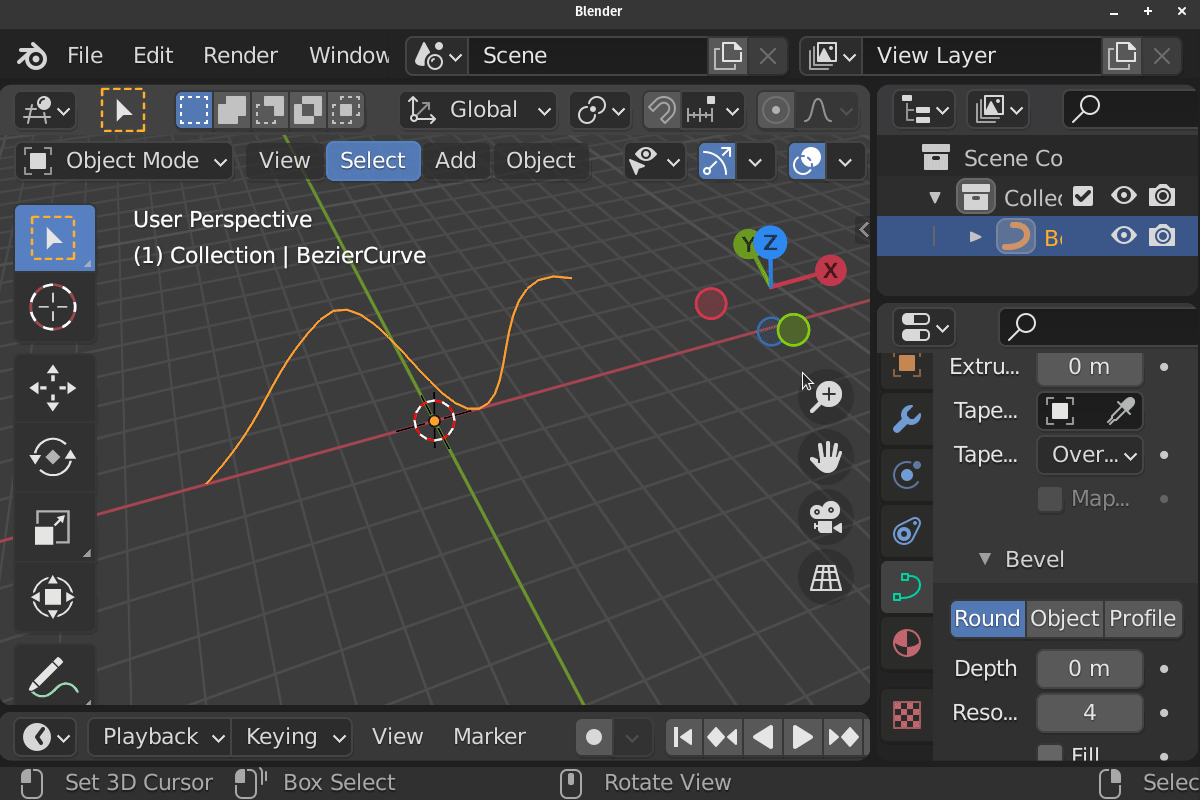The height and width of the screenshot is (800, 1200).
Task: Open the File menu
Action: (85, 56)
